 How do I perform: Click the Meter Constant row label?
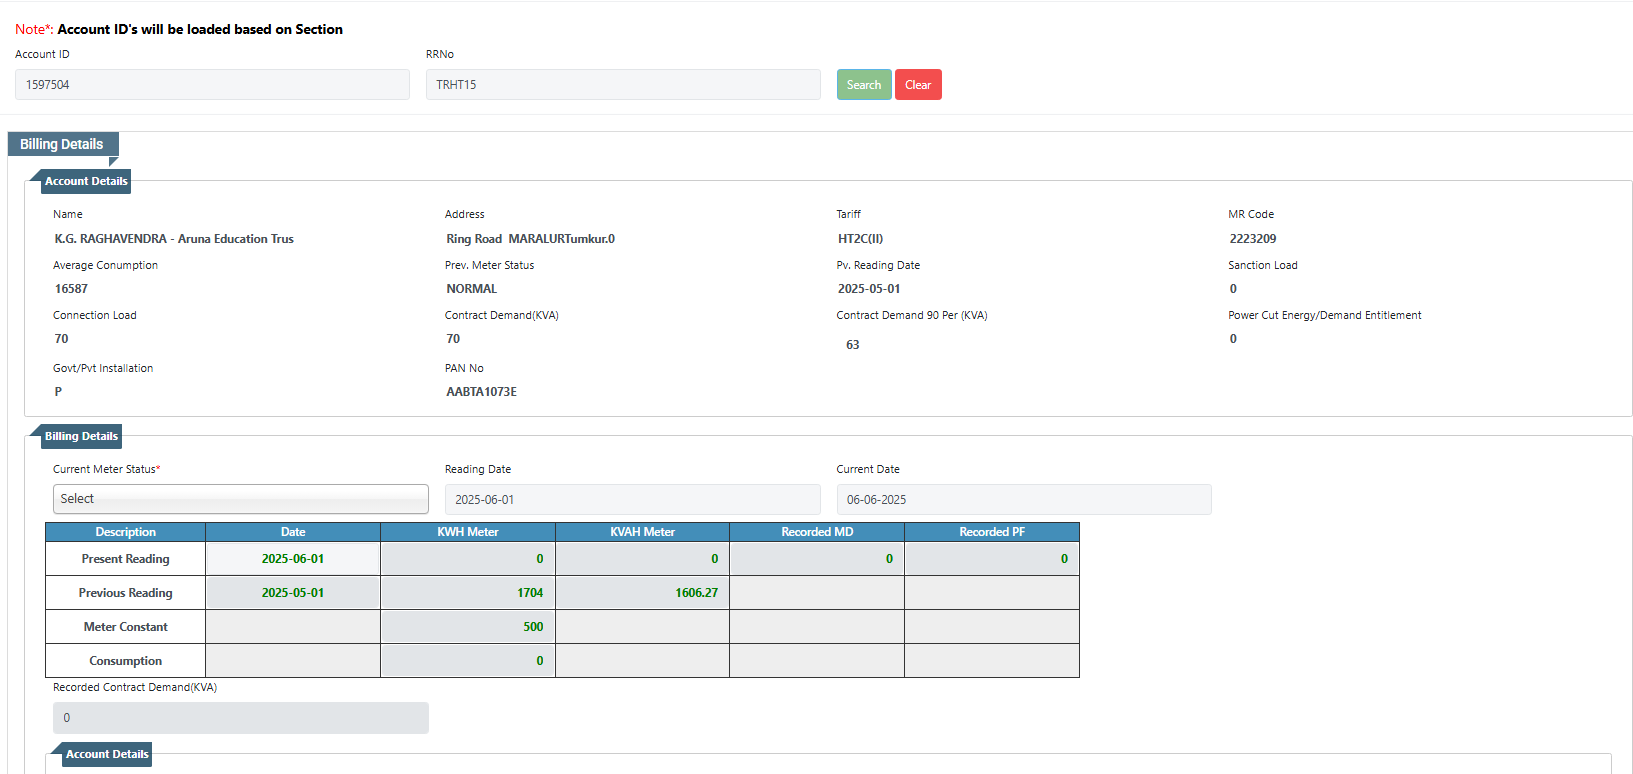coord(126,627)
